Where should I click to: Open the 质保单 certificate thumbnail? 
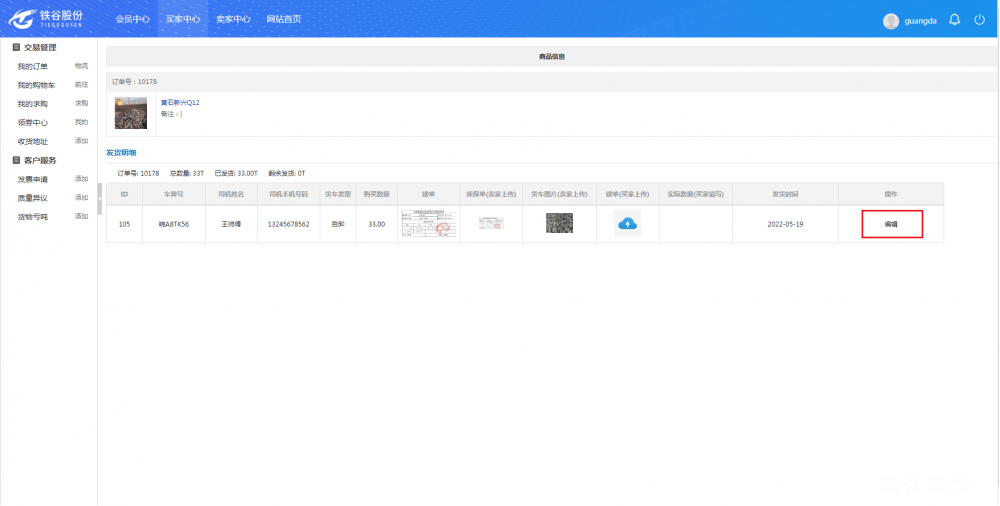click(490, 224)
